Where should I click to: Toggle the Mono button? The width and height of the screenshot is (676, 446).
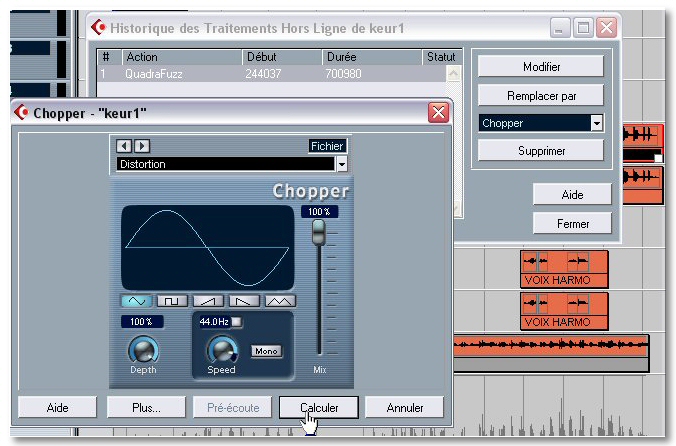tap(266, 351)
